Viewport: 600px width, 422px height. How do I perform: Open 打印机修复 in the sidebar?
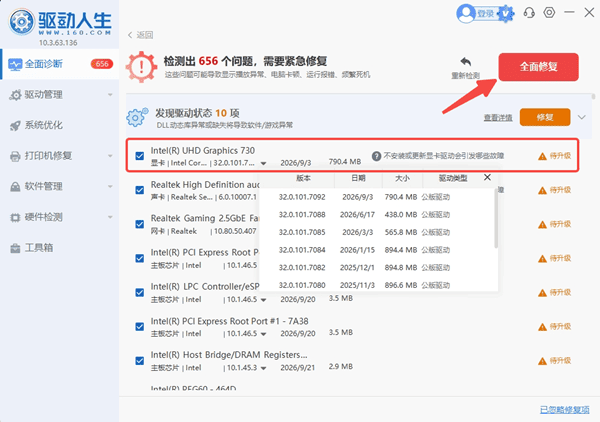click(x=60, y=156)
